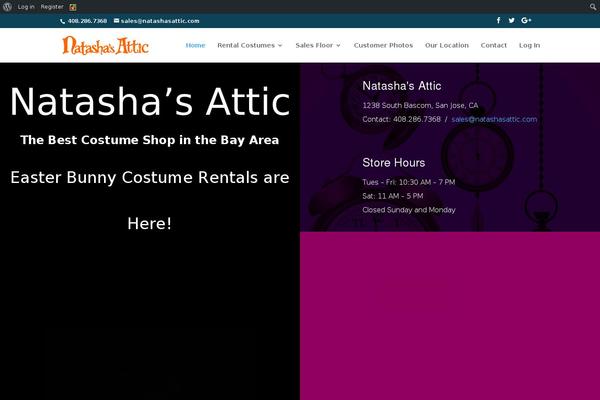Click 'Closed Sunday and Monday' text
Viewport: 600px width, 400px height.
(x=409, y=210)
